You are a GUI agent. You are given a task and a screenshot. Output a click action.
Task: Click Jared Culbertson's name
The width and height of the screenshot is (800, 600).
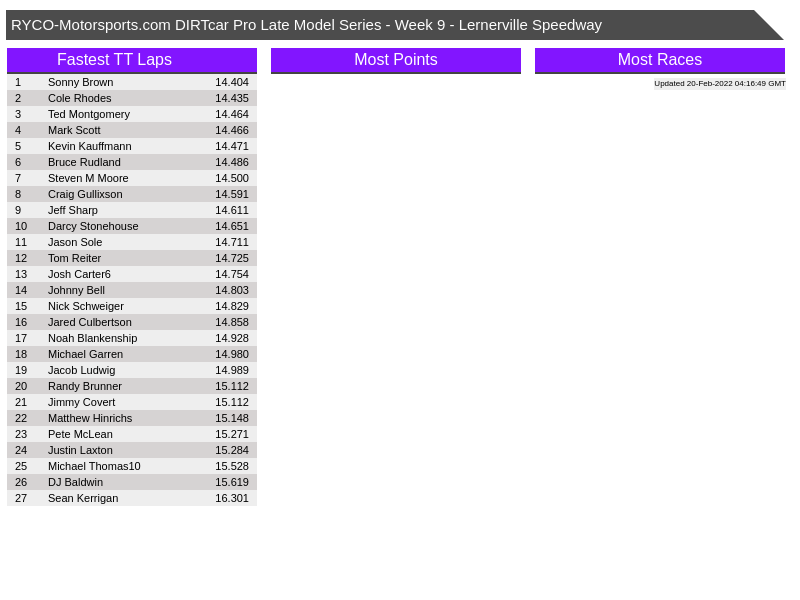[x=89, y=322]
